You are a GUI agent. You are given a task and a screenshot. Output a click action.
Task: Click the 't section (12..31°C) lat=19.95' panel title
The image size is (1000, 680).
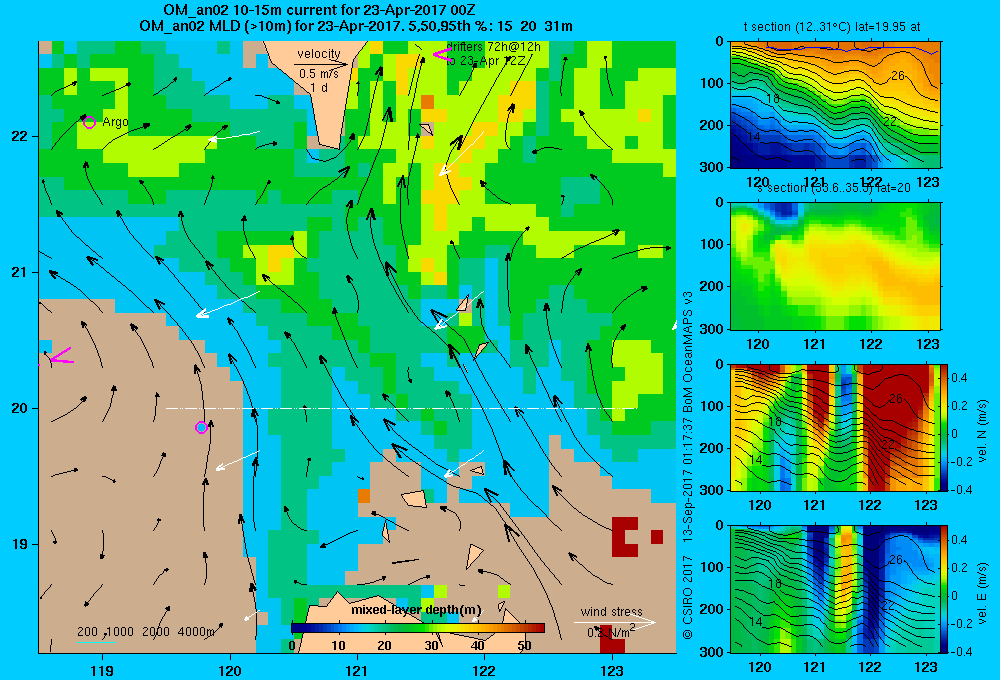coord(832,27)
